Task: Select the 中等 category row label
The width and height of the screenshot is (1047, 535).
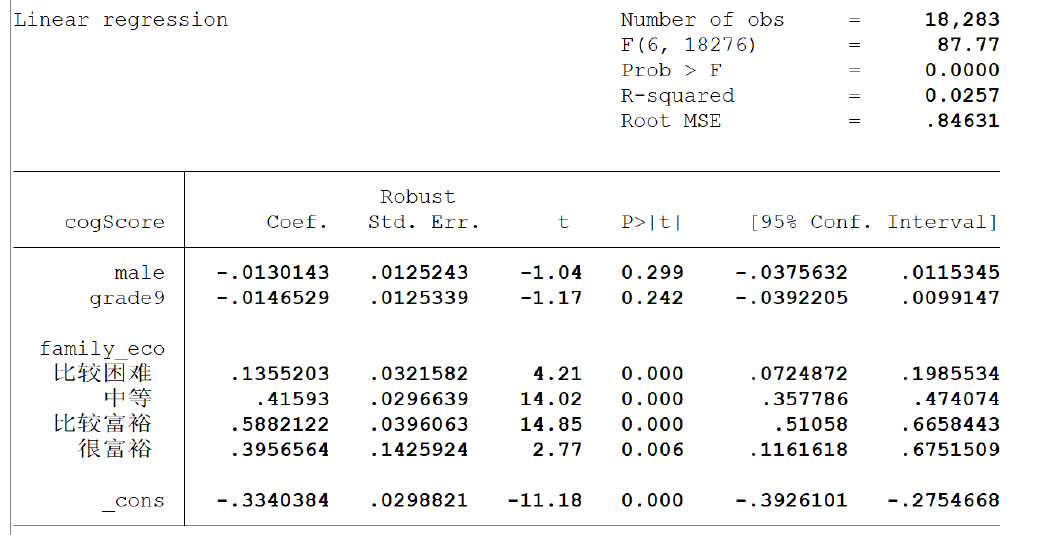Action: 128,399
